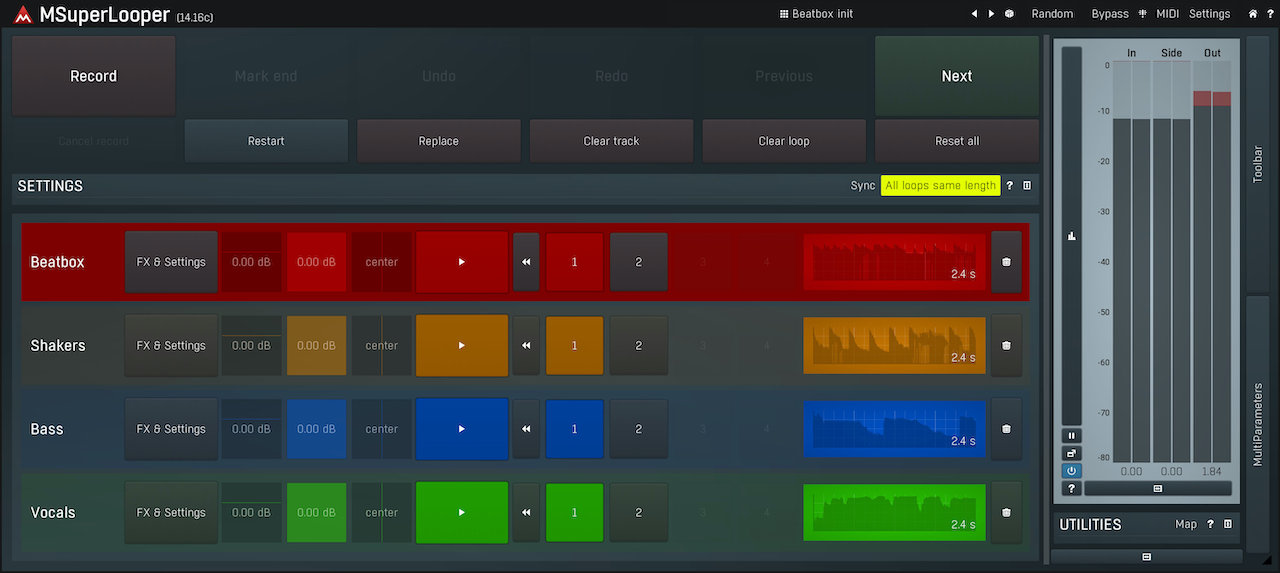The height and width of the screenshot is (573, 1280).
Task: Toggle the plugin Bypass
Action: tap(1110, 14)
